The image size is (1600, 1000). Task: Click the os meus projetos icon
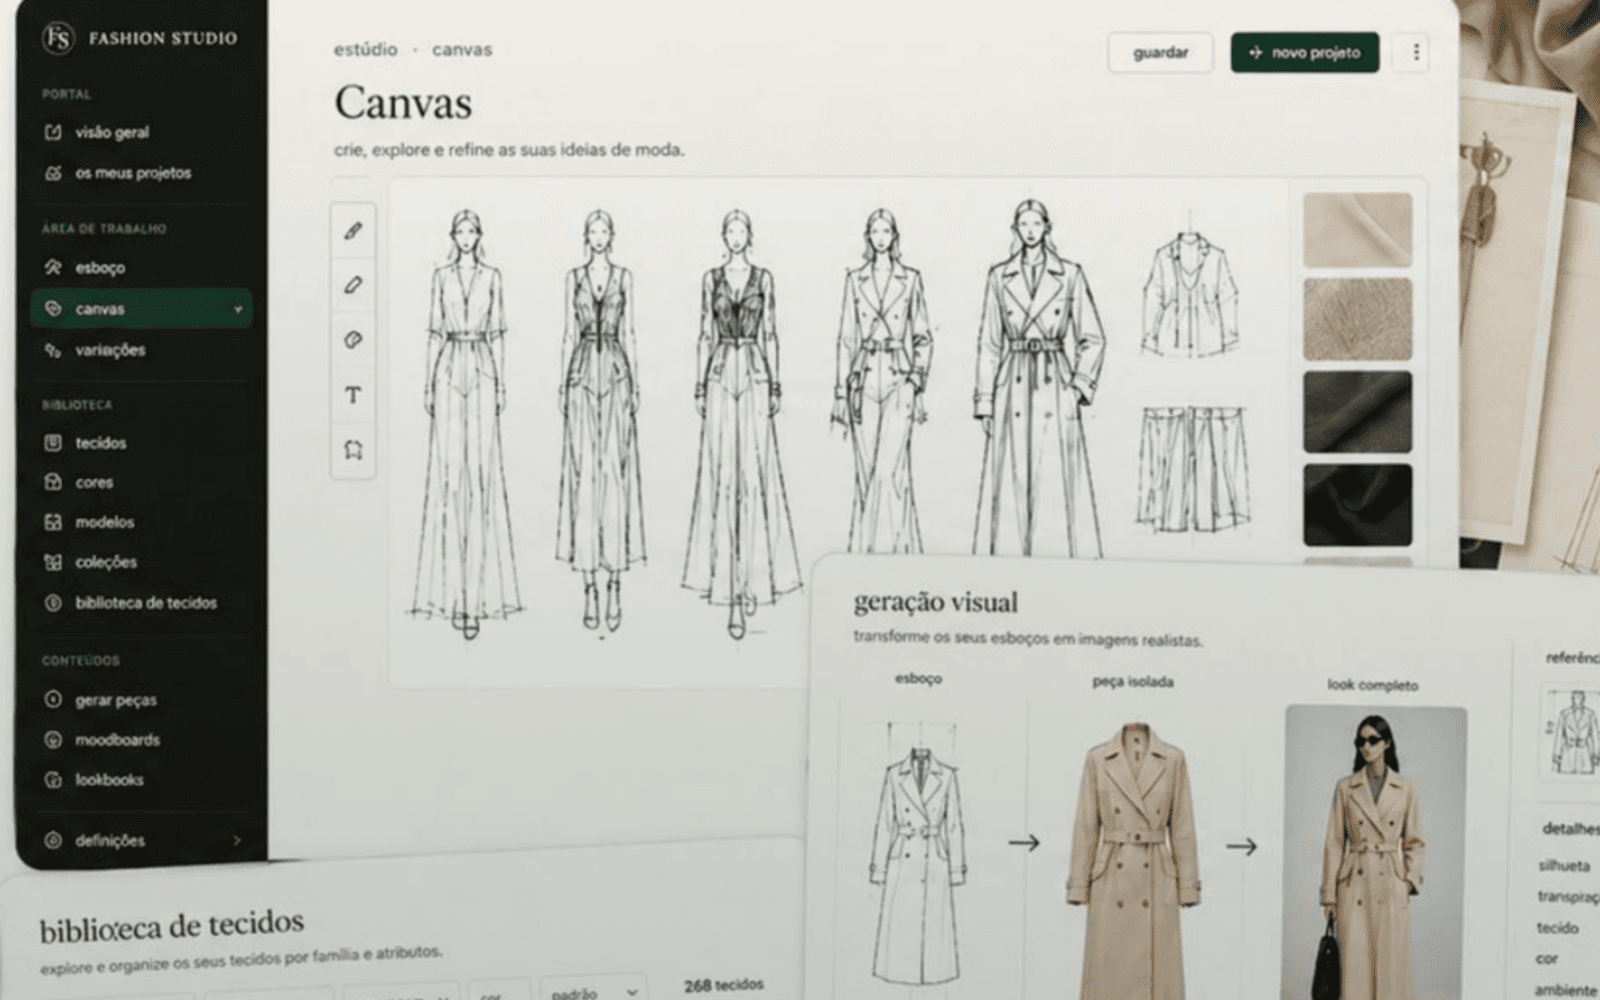[53, 173]
